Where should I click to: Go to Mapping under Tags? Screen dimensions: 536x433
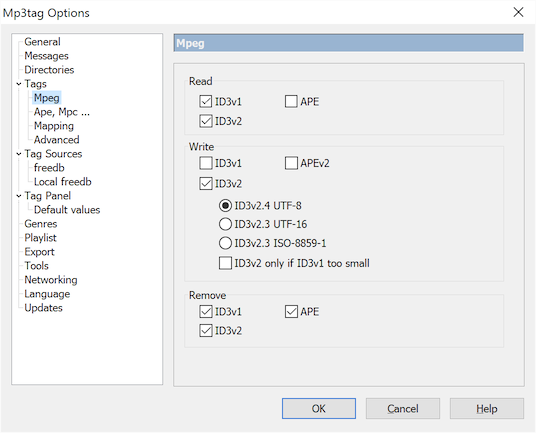54,126
